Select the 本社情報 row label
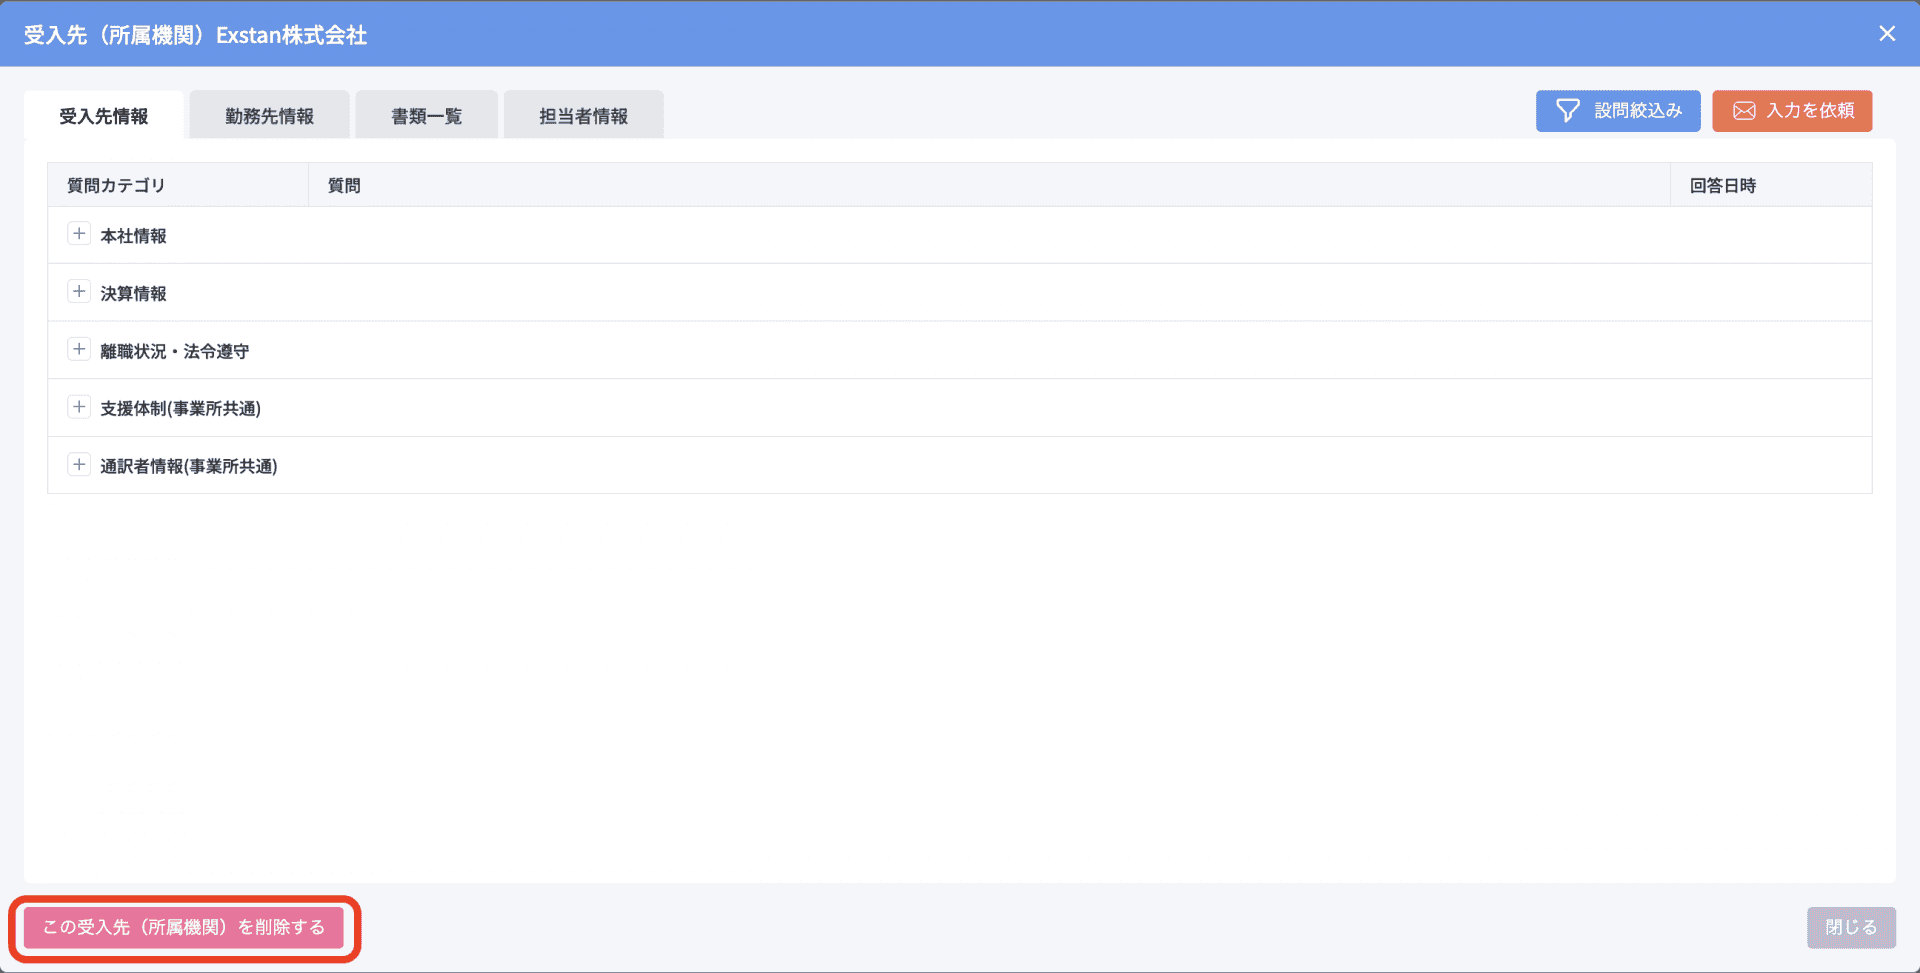The image size is (1920, 973). tap(133, 236)
